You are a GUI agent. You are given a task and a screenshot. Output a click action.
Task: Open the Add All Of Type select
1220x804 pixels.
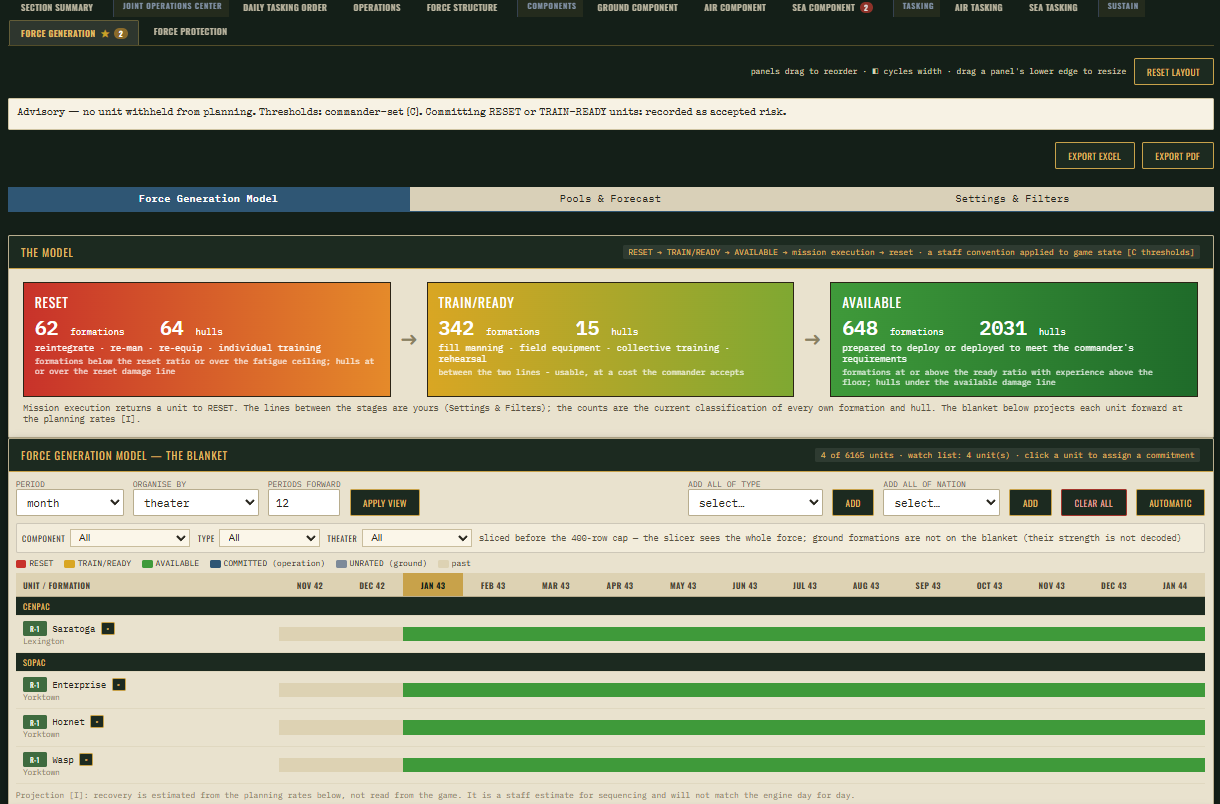point(755,502)
